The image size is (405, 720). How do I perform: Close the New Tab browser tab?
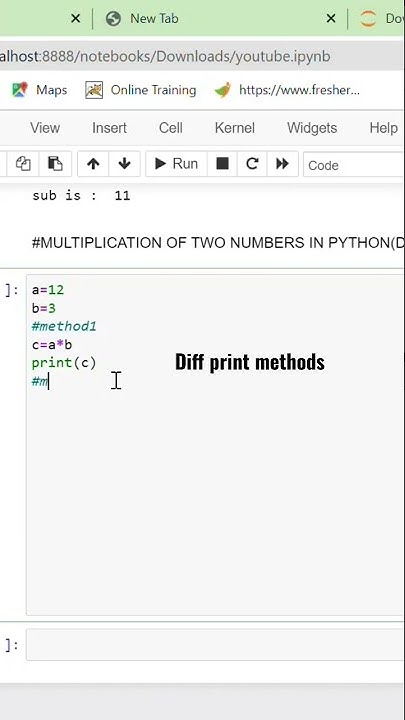point(331,18)
